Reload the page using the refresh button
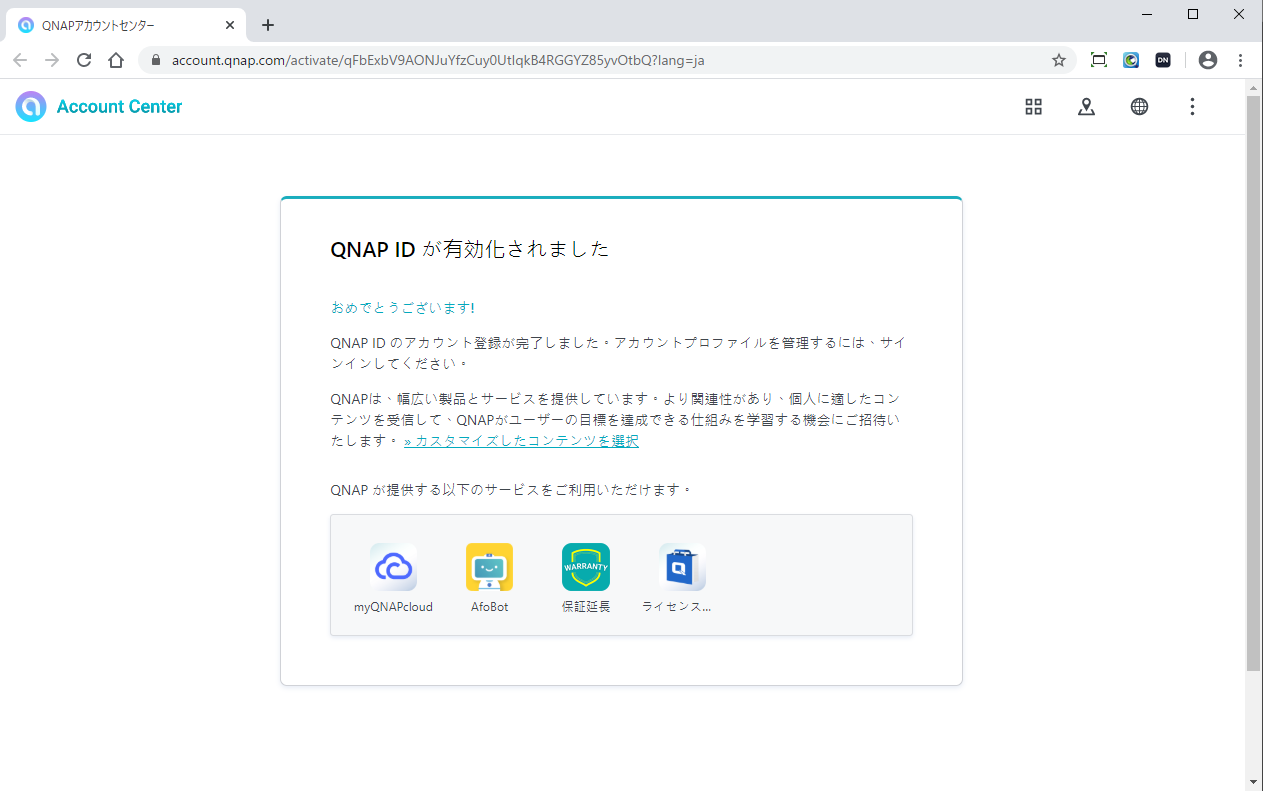Viewport: 1263px width, 791px height. pos(84,60)
